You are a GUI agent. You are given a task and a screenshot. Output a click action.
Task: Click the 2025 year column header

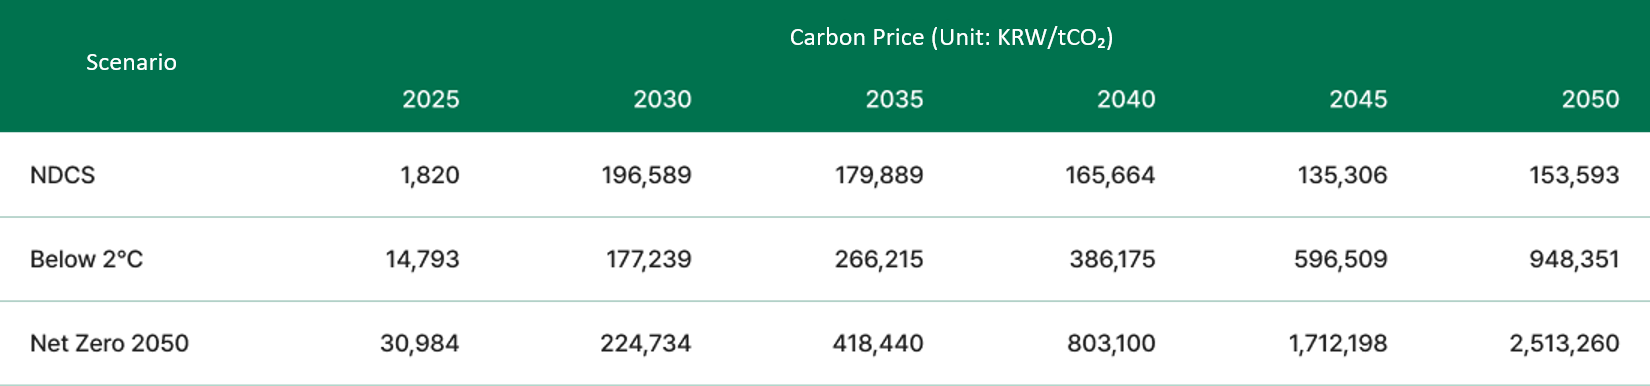pos(430,99)
